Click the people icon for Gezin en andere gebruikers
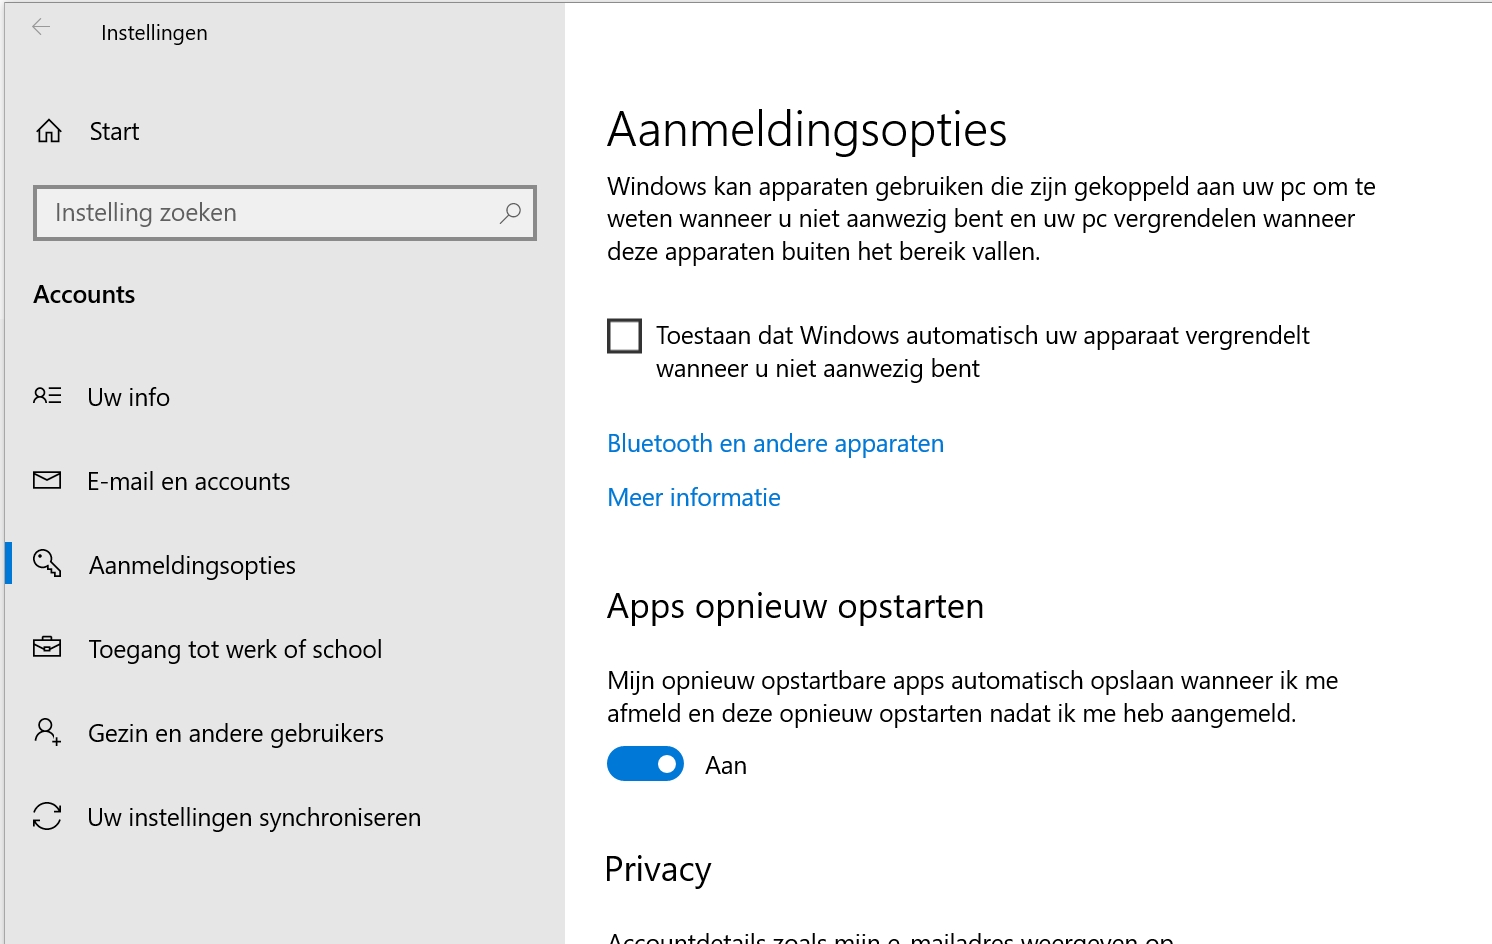The image size is (1492, 944). point(46,732)
